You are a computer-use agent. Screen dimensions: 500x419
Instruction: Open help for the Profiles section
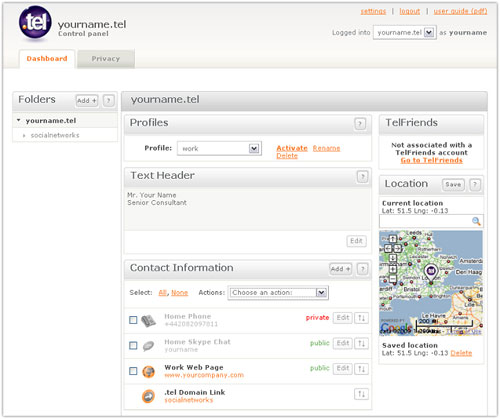[360, 124]
